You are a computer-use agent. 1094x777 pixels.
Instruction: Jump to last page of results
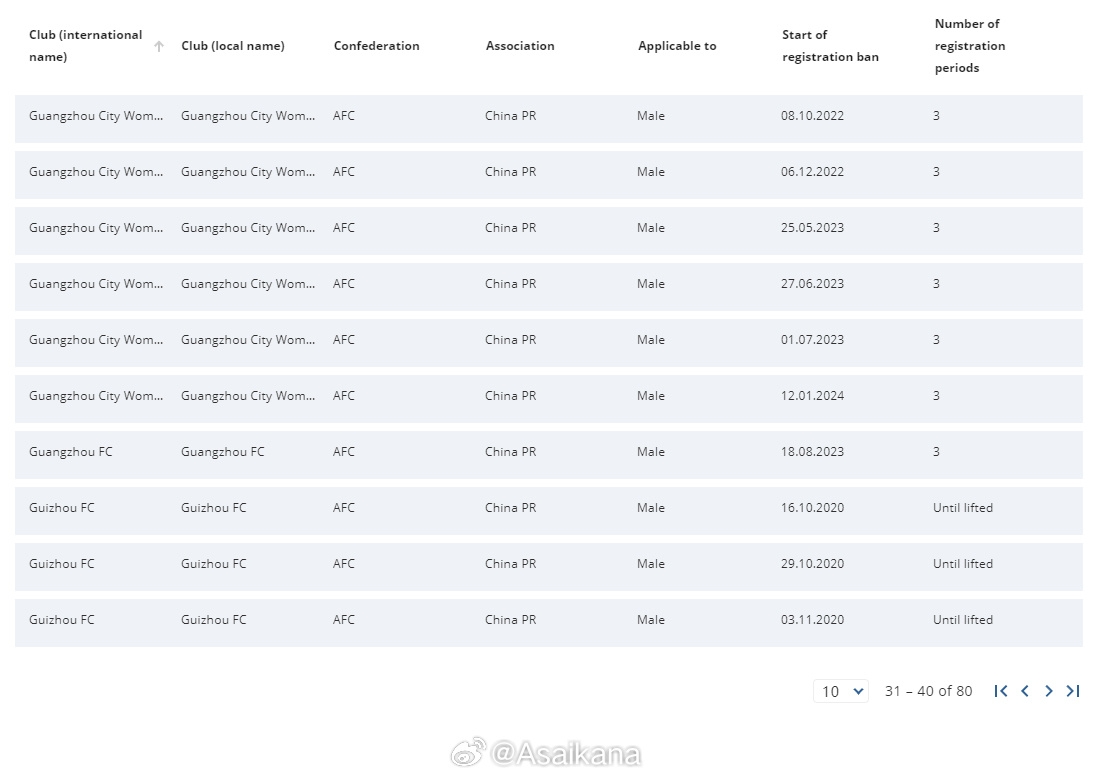[x=1073, y=691]
